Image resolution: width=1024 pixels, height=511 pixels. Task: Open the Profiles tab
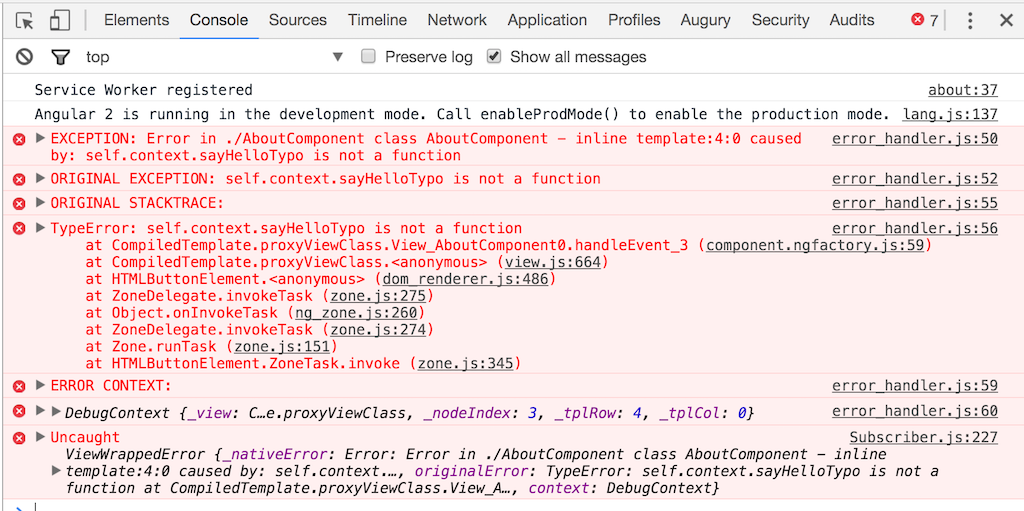[x=633, y=20]
